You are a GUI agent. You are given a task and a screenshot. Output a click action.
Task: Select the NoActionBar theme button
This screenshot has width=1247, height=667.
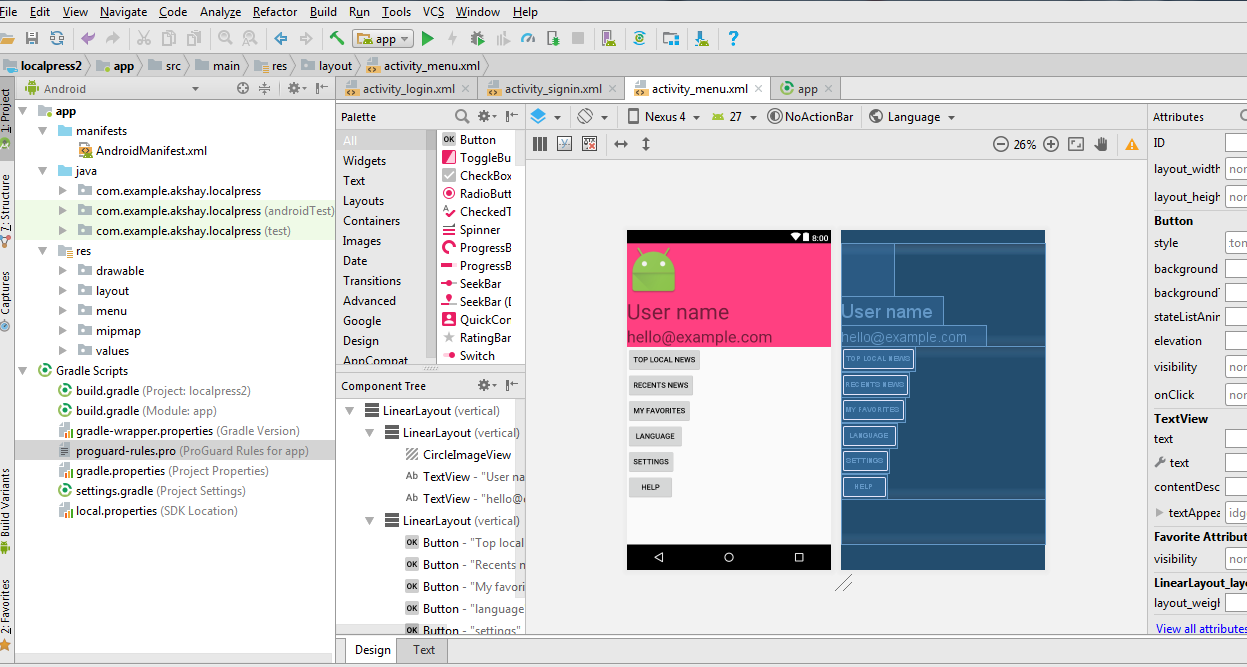point(810,116)
